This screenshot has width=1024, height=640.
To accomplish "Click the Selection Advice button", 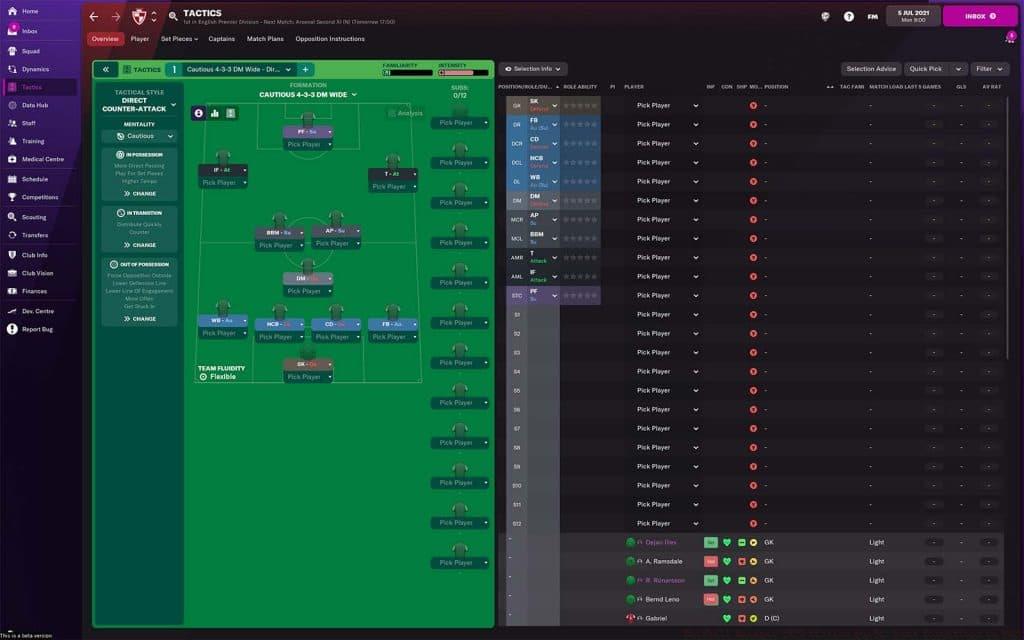I will (x=871, y=69).
